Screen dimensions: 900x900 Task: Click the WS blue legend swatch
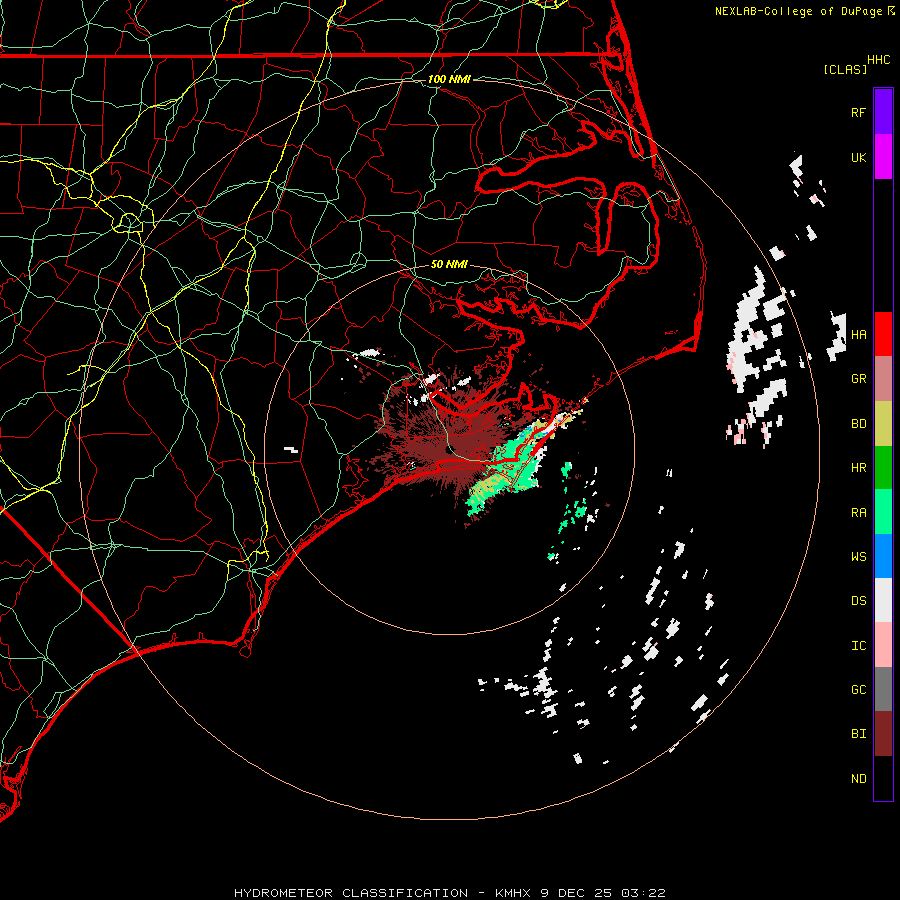pos(883,556)
